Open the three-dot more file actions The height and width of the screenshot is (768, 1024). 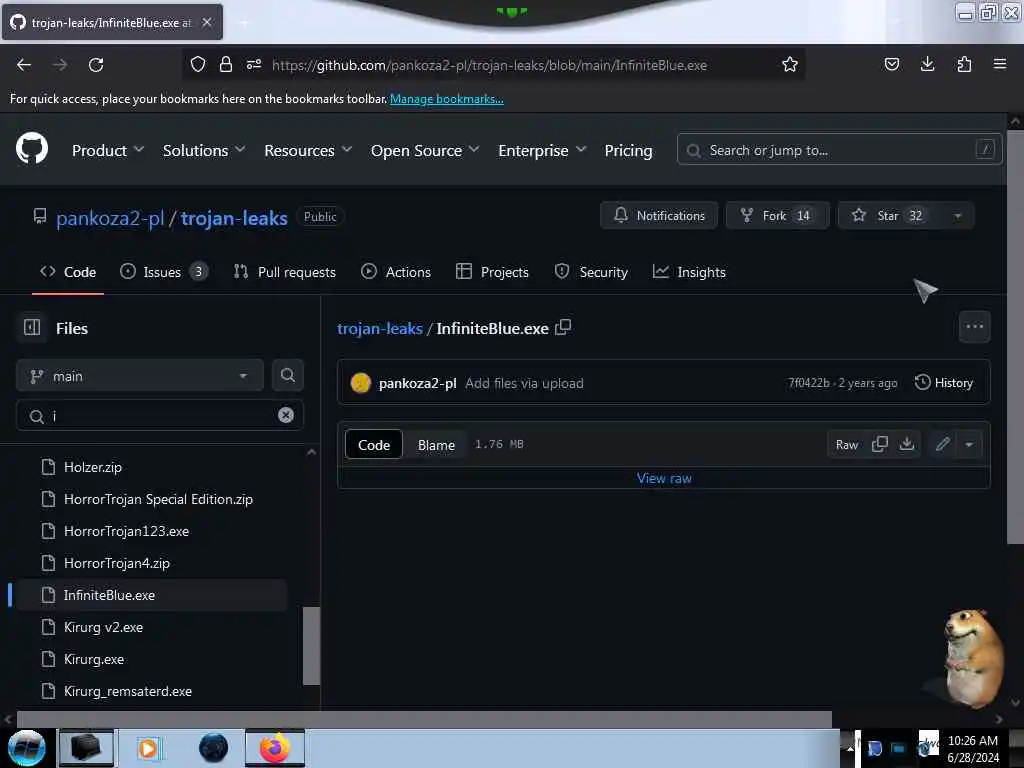click(974, 327)
